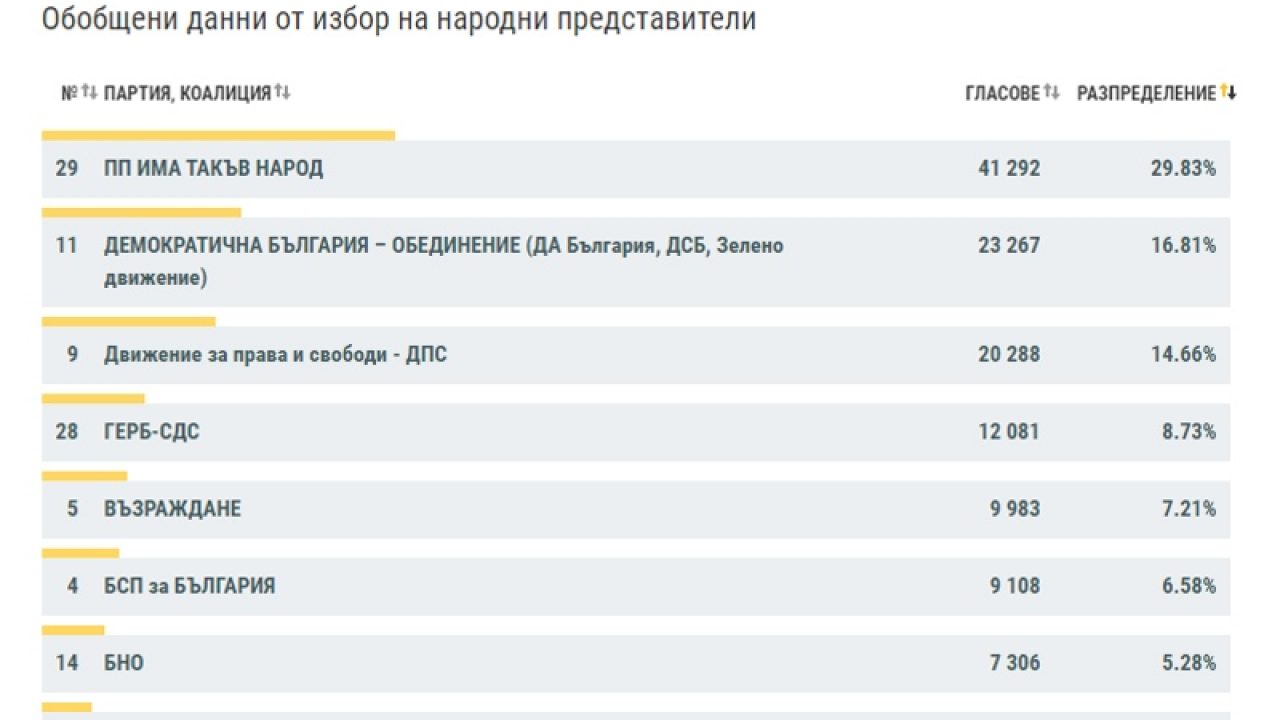Click the sort arrows beside РАЗПРЕДЕЛЕНИЕ header
Image resolution: width=1280 pixels, height=720 pixels.
(x=1228, y=93)
